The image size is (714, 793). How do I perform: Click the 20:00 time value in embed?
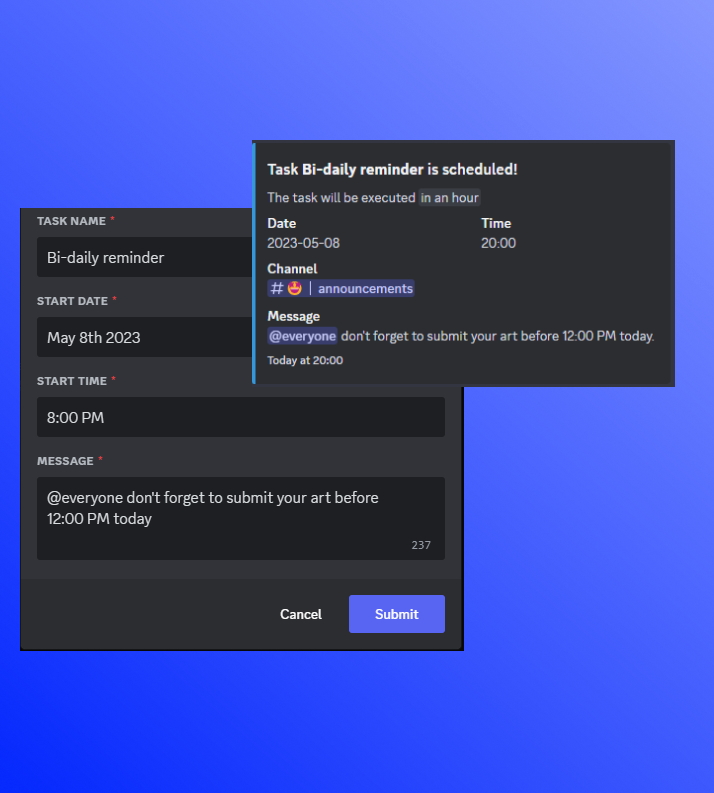pyautogui.click(x=498, y=243)
